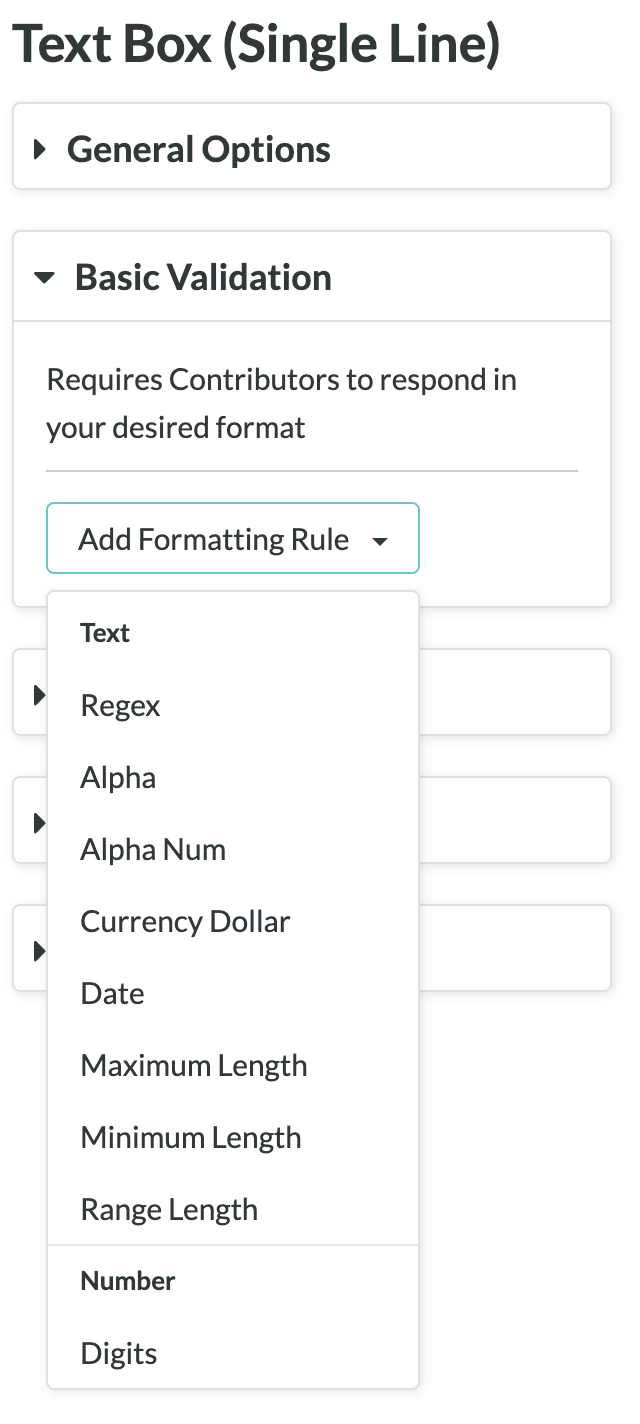Screen dimensions: 640x1424
Task: Select the Alpha Num rule
Action: tap(152, 849)
